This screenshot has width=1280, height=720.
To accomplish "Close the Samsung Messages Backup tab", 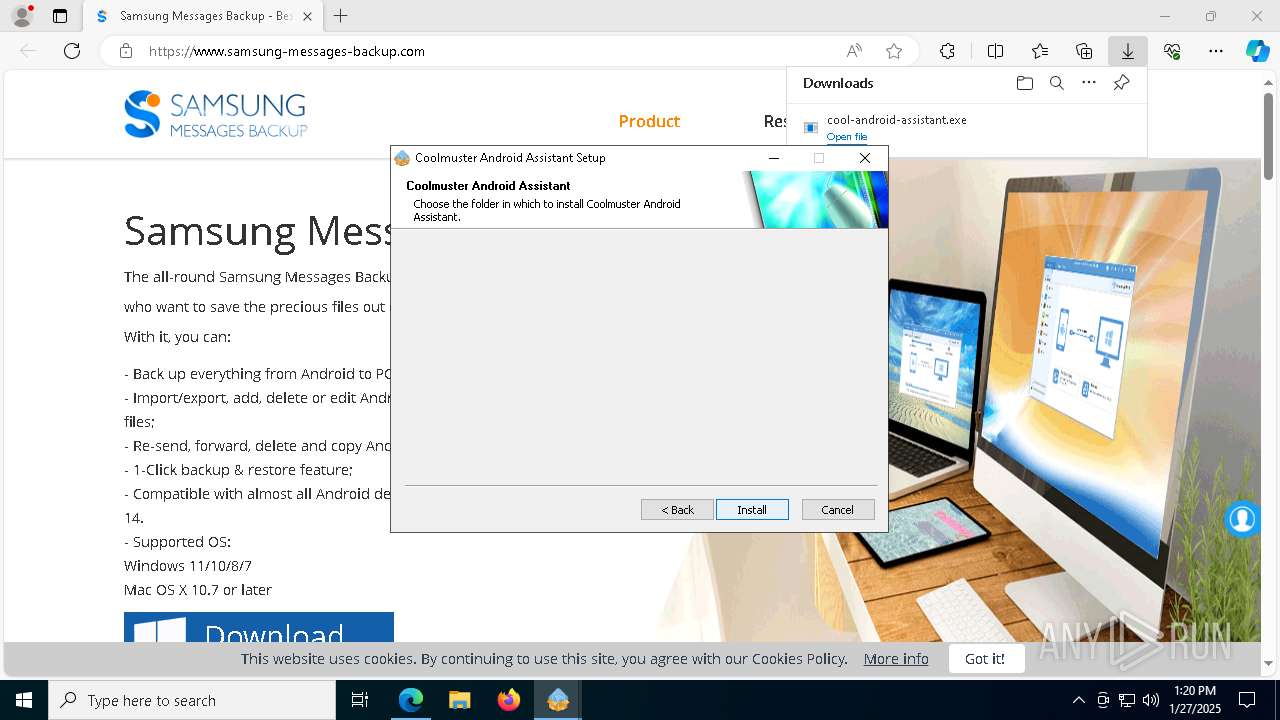I will (x=307, y=16).
